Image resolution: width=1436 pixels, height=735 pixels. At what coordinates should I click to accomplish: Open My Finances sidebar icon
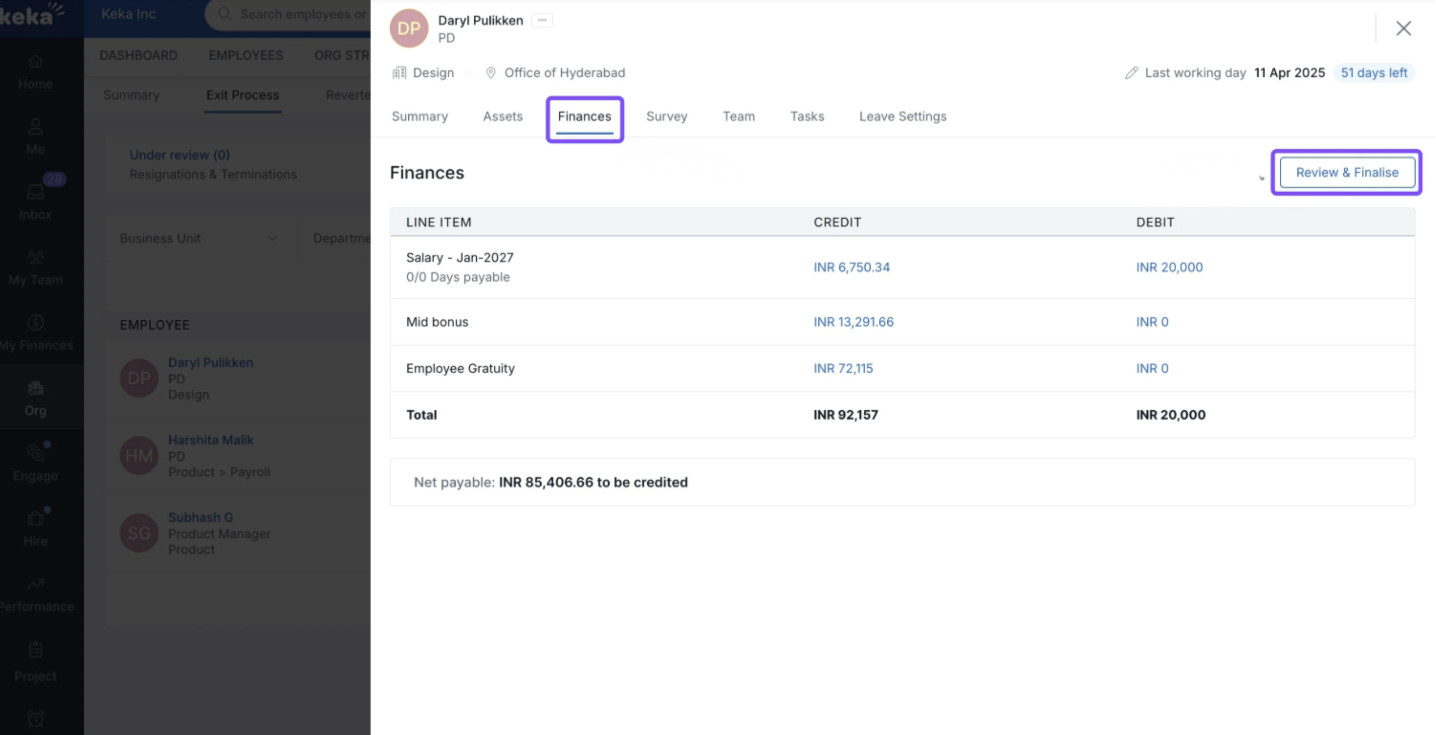click(x=35, y=323)
